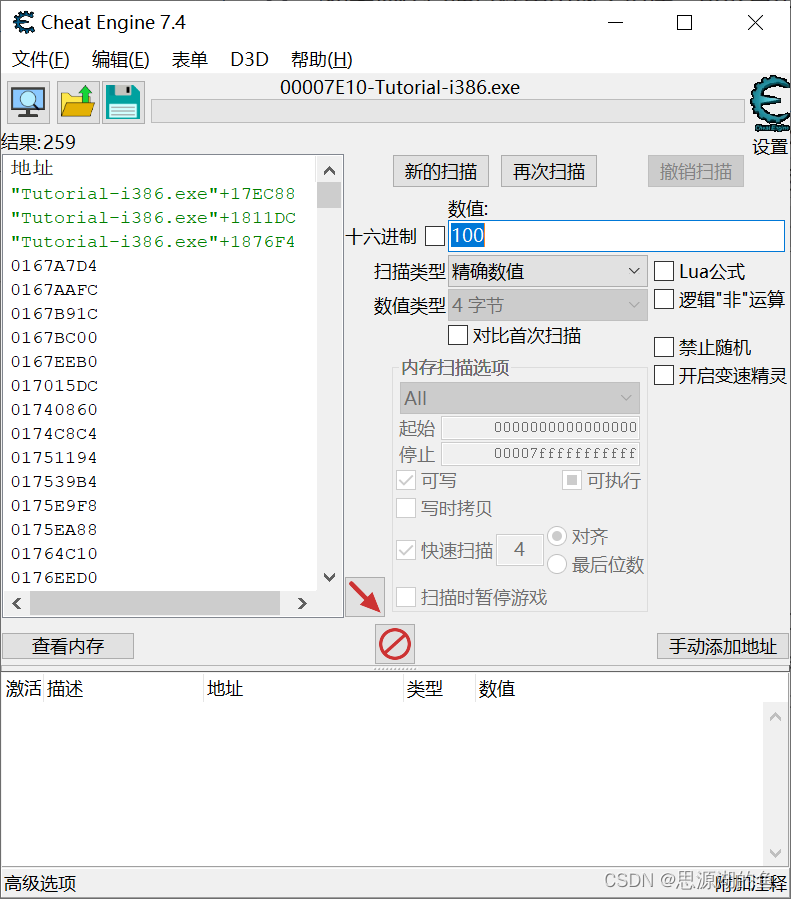The width and height of the screenshot is (791, 899).
Task: Select address 017015DC in results
Action: [x=54, y=386]
